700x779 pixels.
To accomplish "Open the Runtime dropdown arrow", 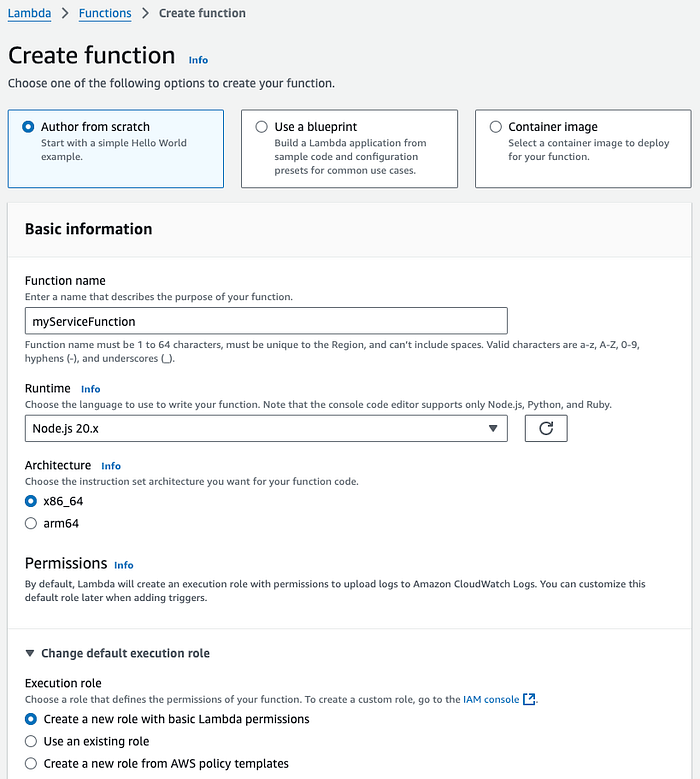I will click(492, 428).
